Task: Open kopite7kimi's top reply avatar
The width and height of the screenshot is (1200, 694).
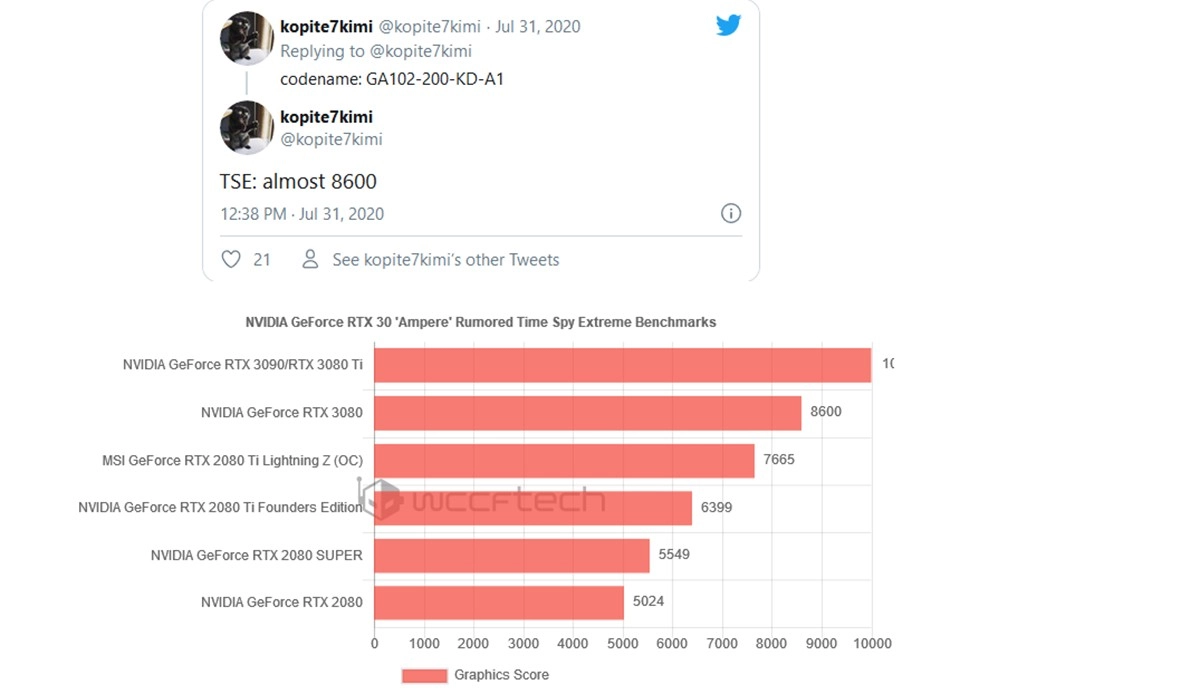Action: (247, 38)
